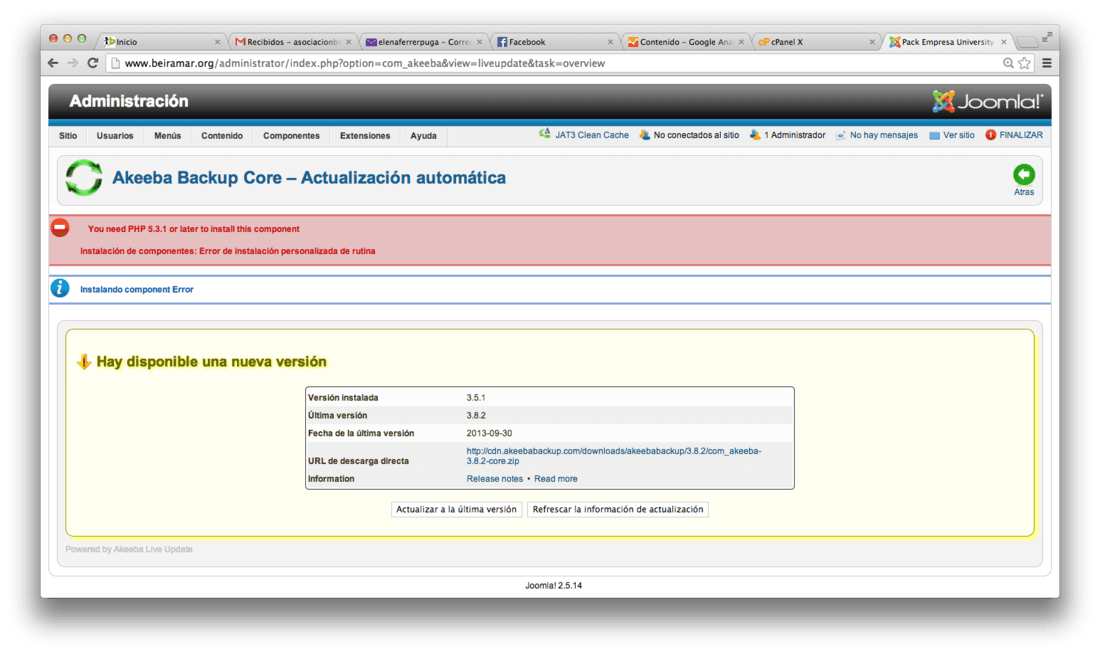Click the green Atras back arrow icon
1100x654 pixels.
[x=1024, y=174]
